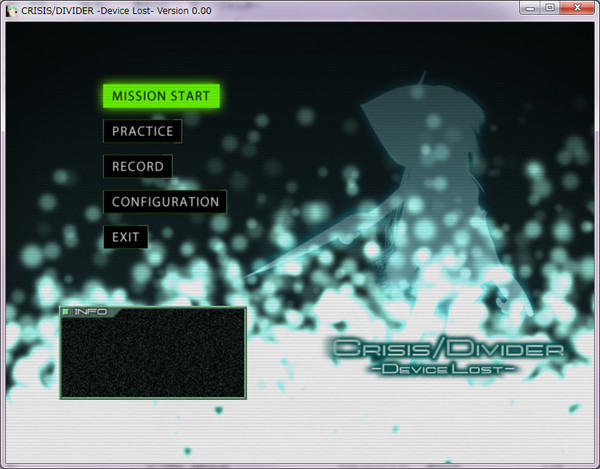Click the INFO panel header label
600x469 pixels.
click(90, 312)
